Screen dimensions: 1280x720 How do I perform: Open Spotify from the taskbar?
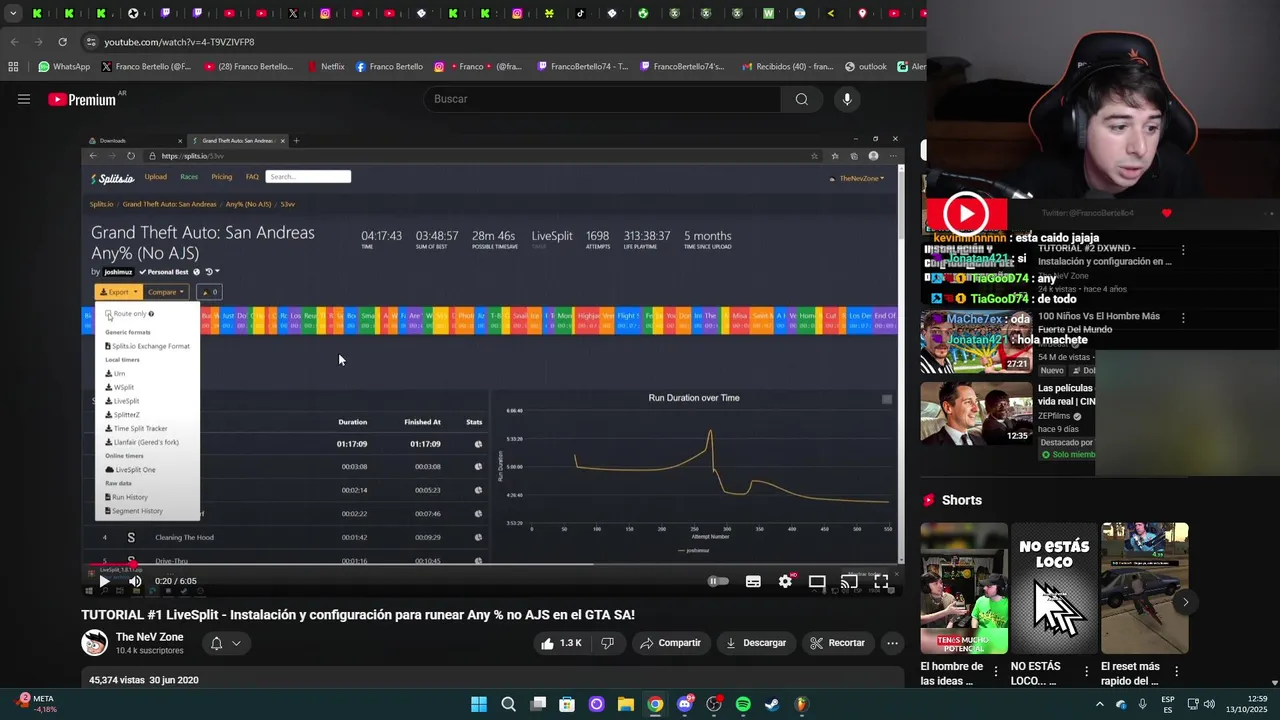pos(743,704)
